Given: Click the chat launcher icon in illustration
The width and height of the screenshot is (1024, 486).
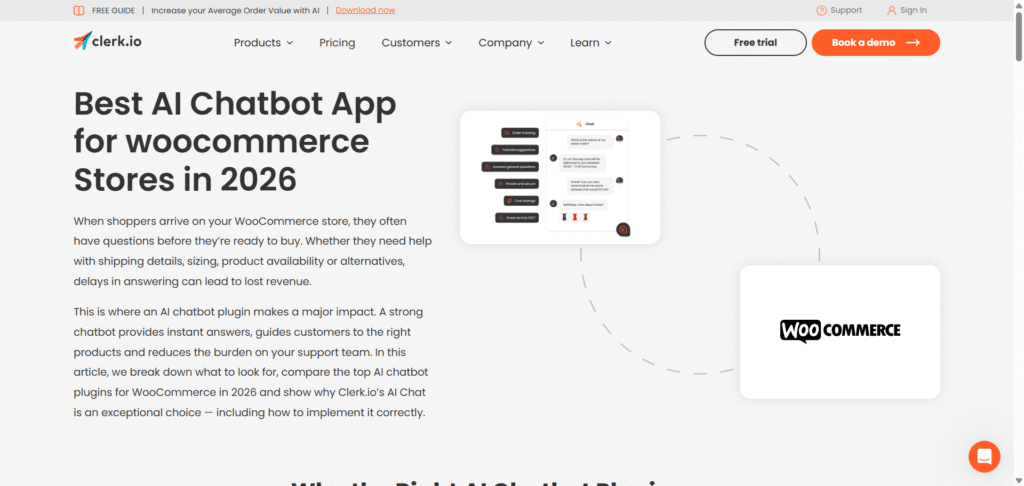Looking at the screenshot, I should [623, 229].
